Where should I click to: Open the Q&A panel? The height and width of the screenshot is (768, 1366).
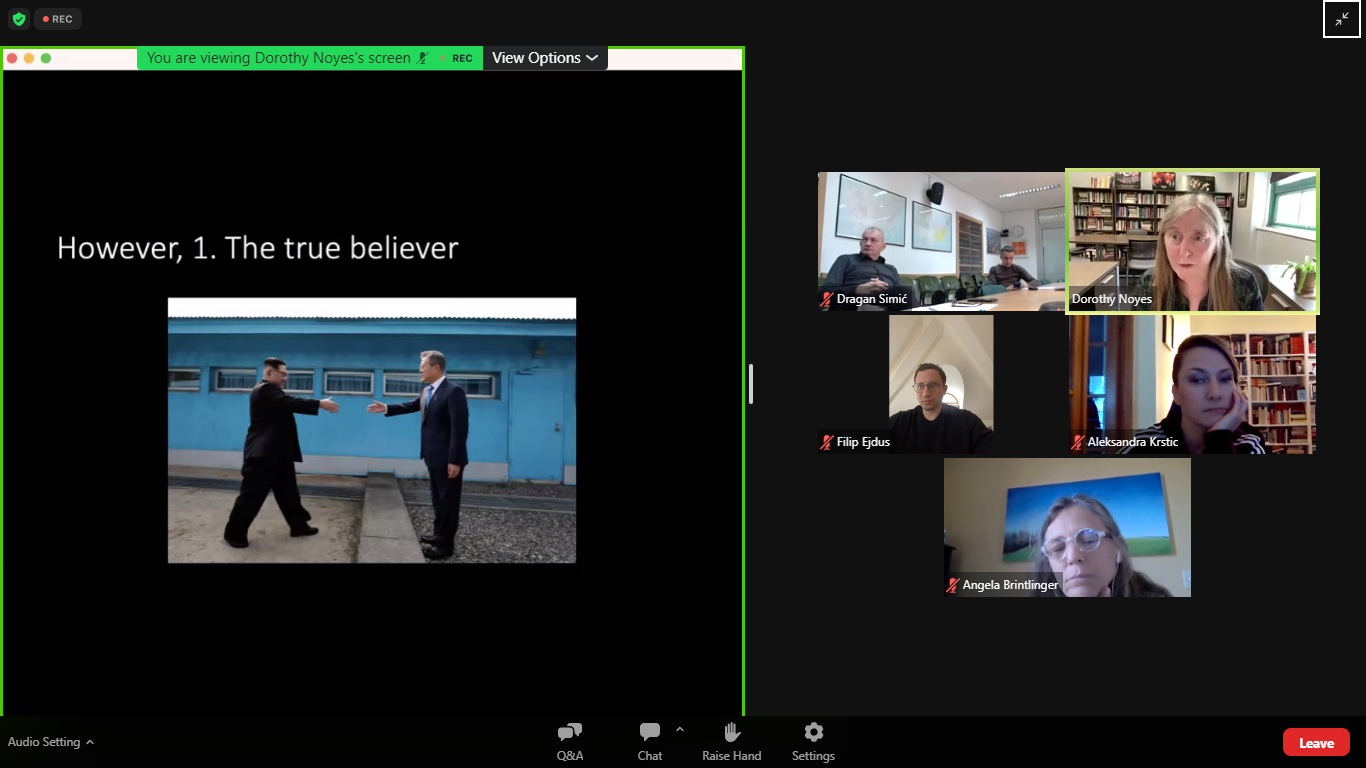pyautogui.click(x=570, y=742)
